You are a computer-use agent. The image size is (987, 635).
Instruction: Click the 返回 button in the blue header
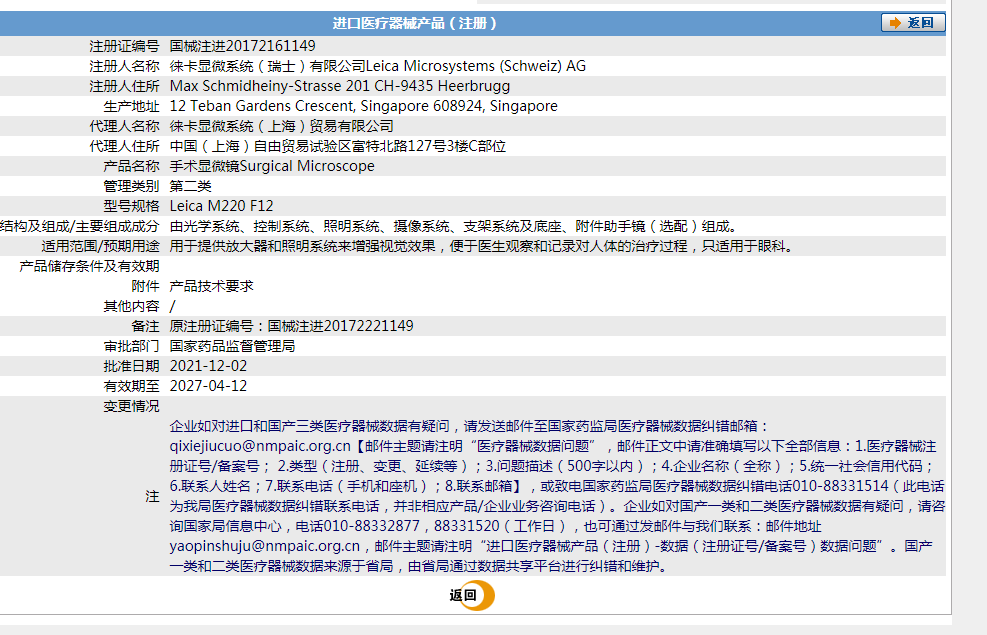(913, 23)
